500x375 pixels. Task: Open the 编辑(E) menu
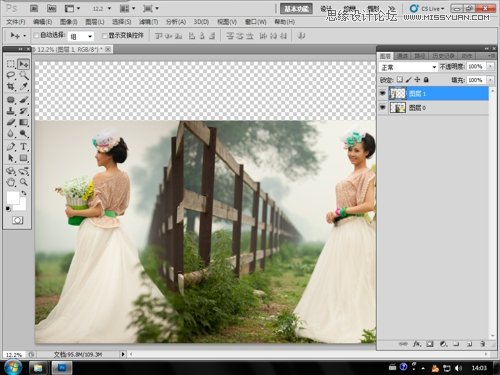tap(42, 22)
